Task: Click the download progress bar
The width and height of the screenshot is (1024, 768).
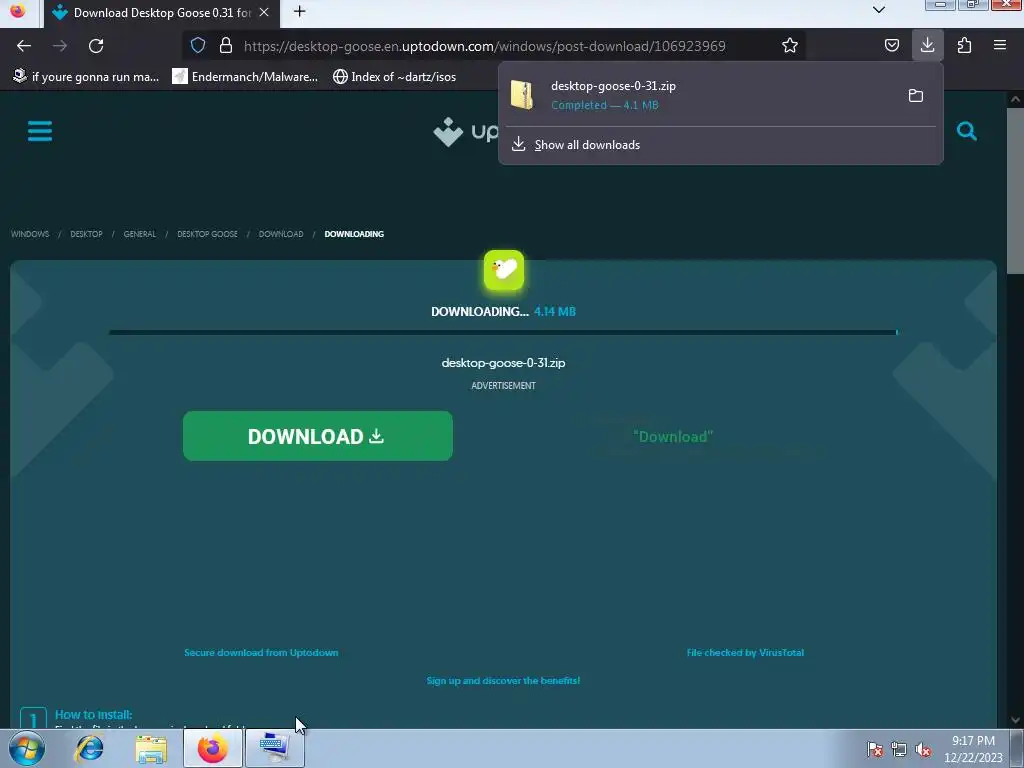Action: (x=504, y=332)
